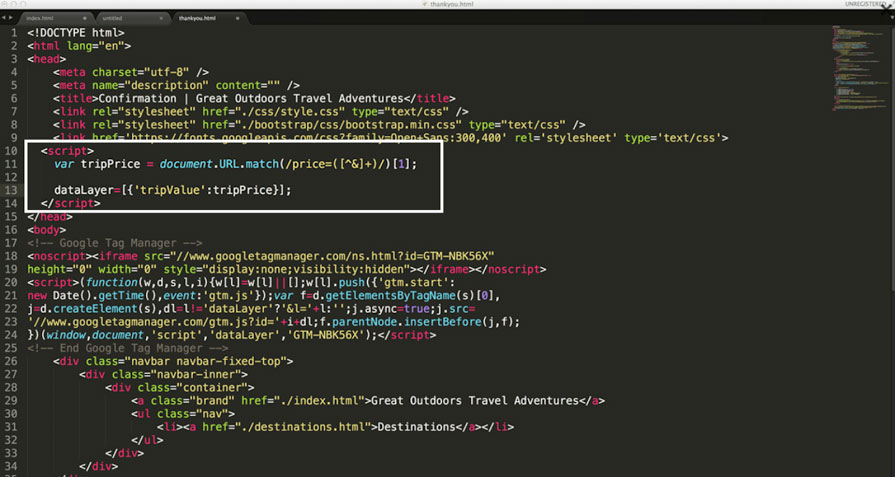Click line number 20 in gutter
895x477 pixels.
[x=11, y=282]
